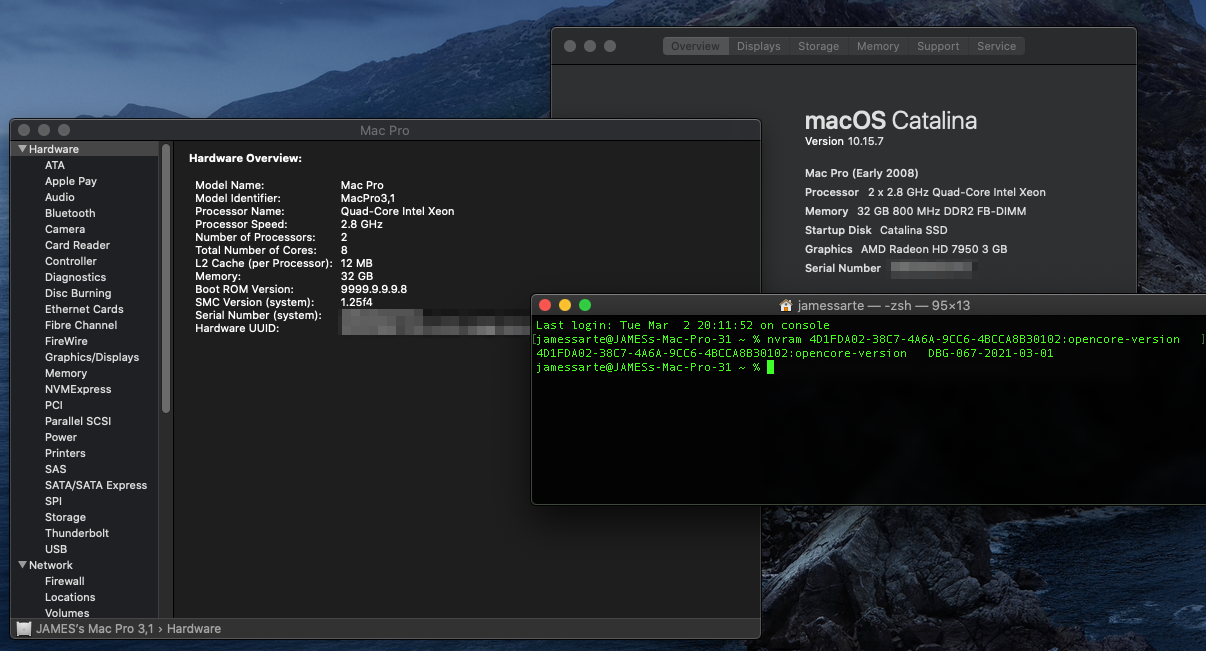Select Locations under Network in sidebar
This screenshot has width=1206, height=651.
click(70, 597)
